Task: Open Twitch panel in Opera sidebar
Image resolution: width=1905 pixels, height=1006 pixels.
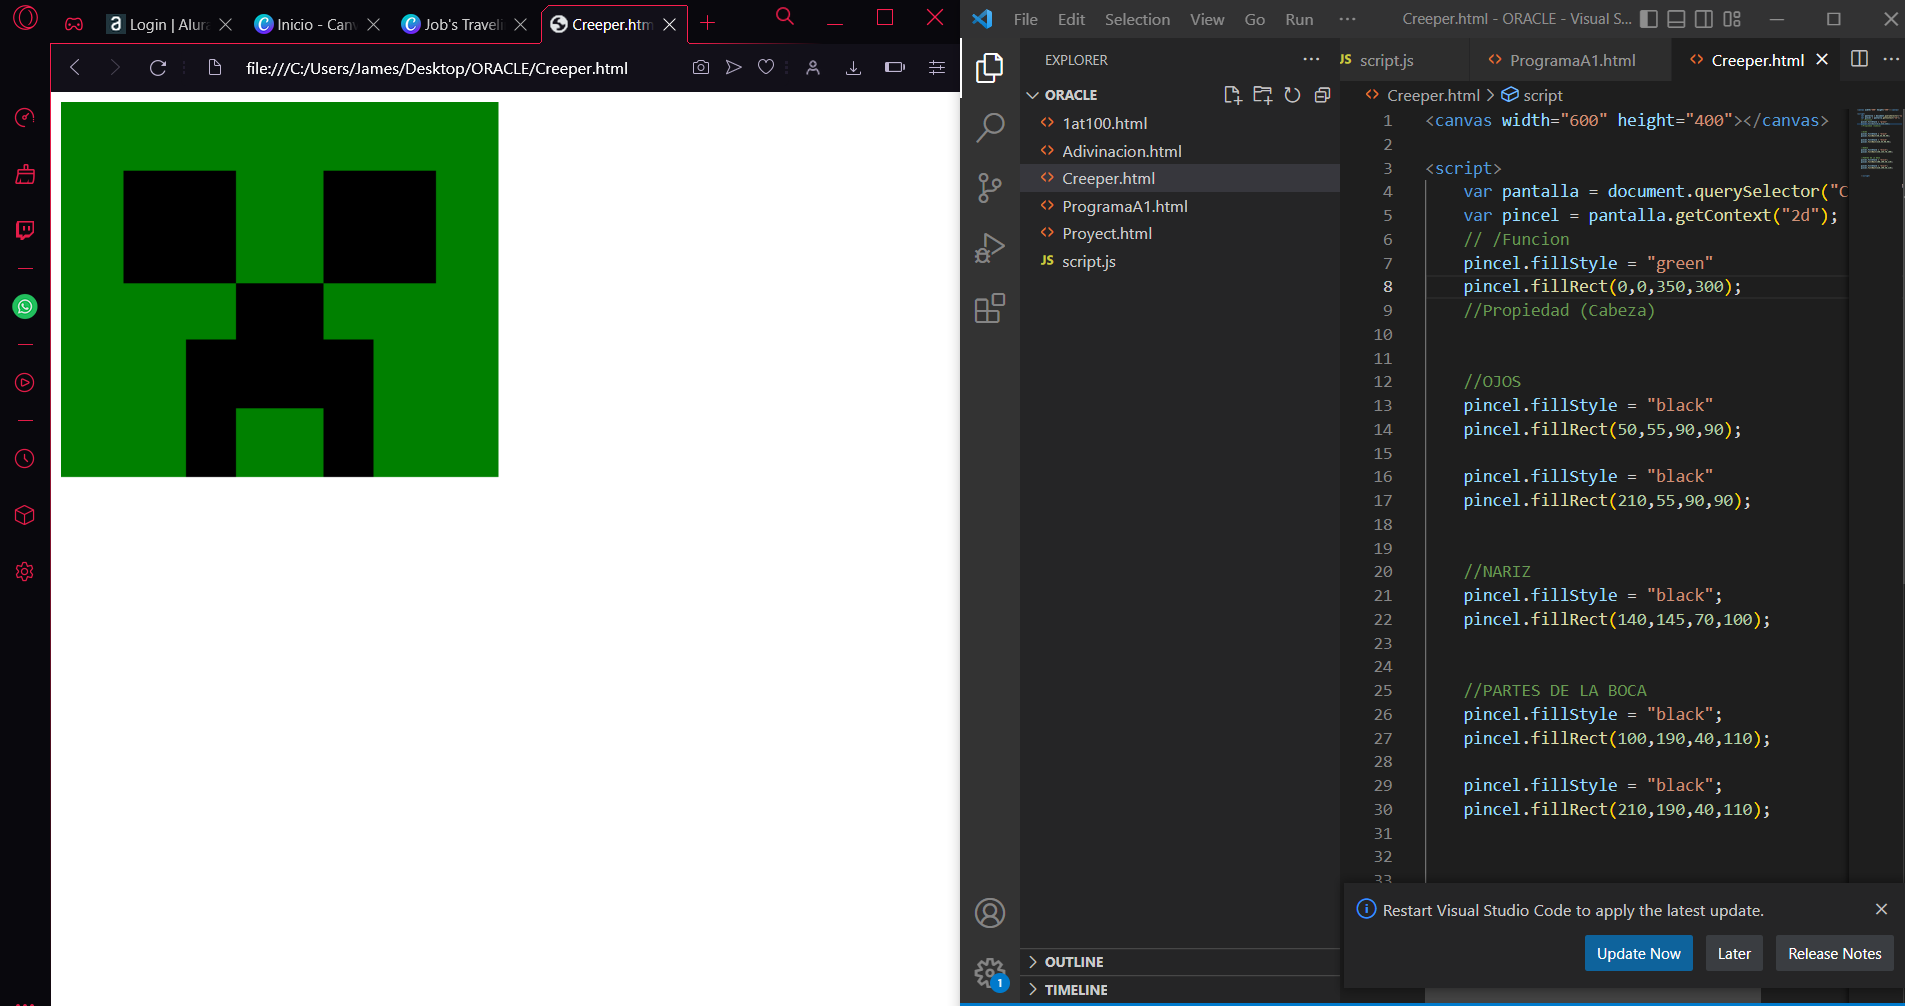Action: (x=25, y=230)
